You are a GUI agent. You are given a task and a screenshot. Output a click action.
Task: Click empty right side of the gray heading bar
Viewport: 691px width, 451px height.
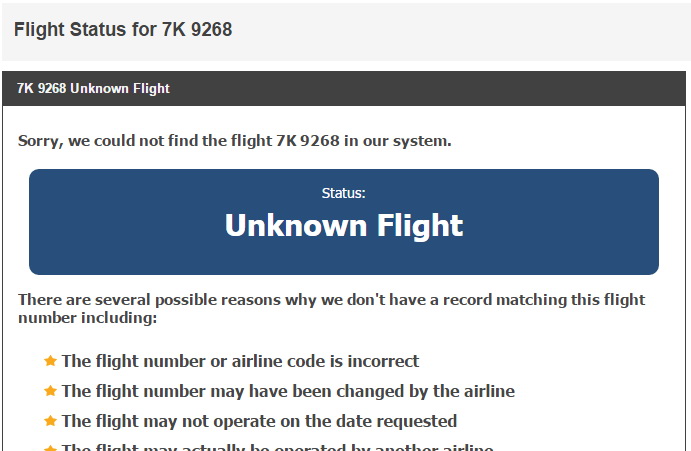(x=500, y=30)
